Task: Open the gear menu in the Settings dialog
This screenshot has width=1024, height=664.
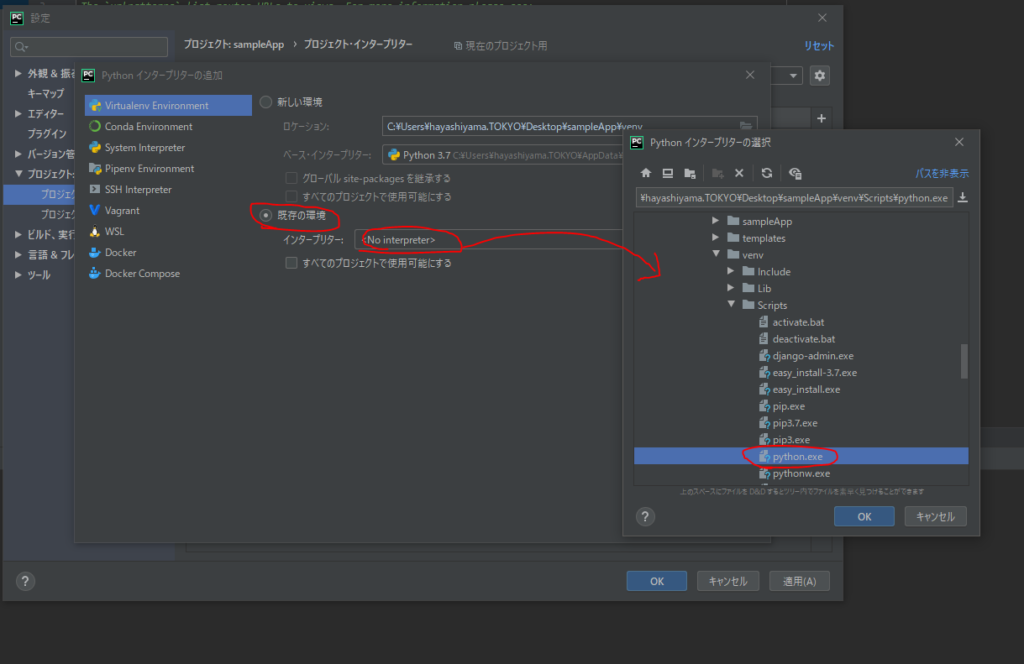Action: pos(820,76)
